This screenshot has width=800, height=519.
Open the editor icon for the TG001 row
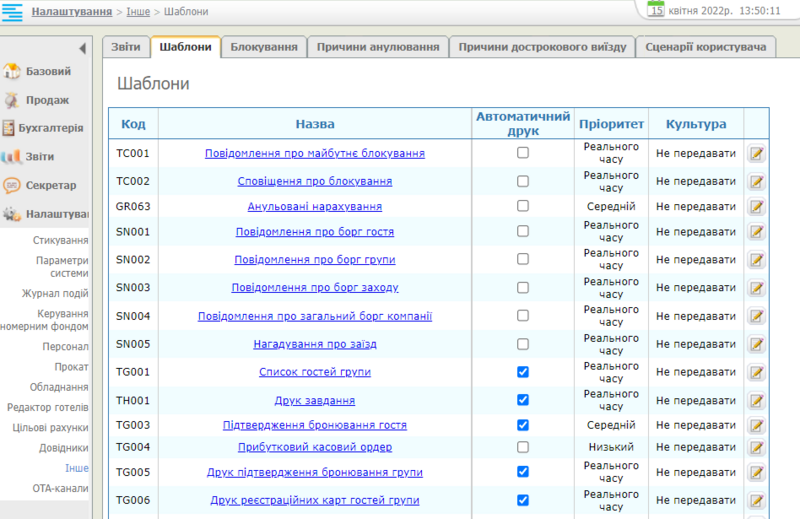(x=756, y=373)
